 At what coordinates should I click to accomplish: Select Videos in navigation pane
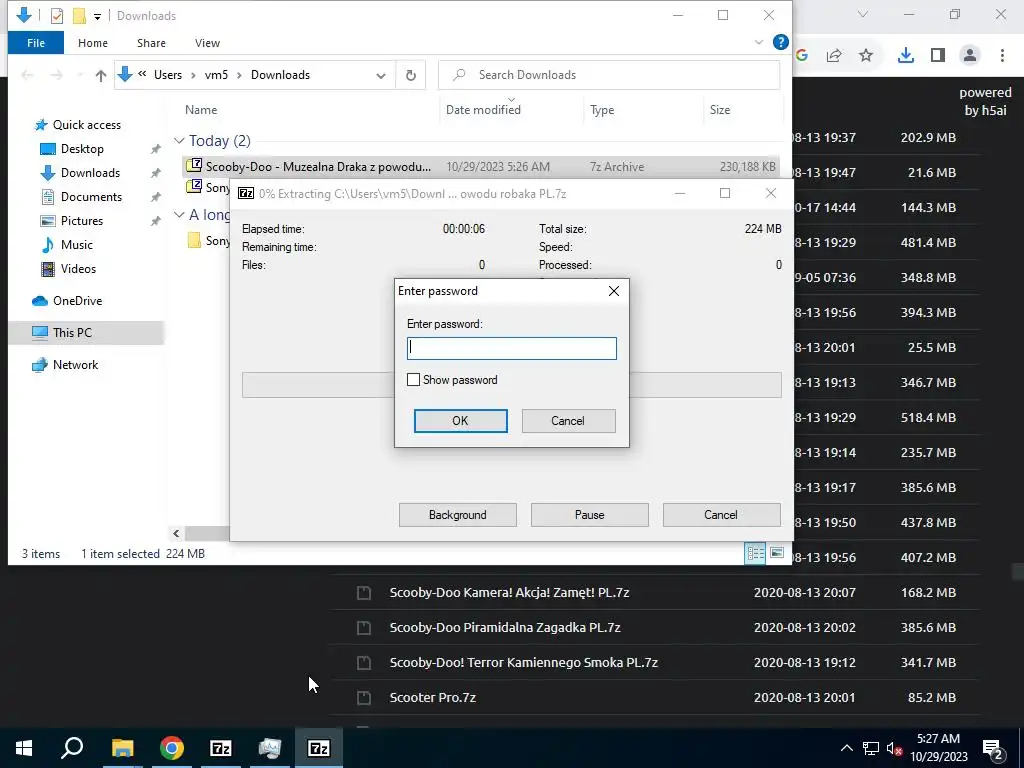78,269
